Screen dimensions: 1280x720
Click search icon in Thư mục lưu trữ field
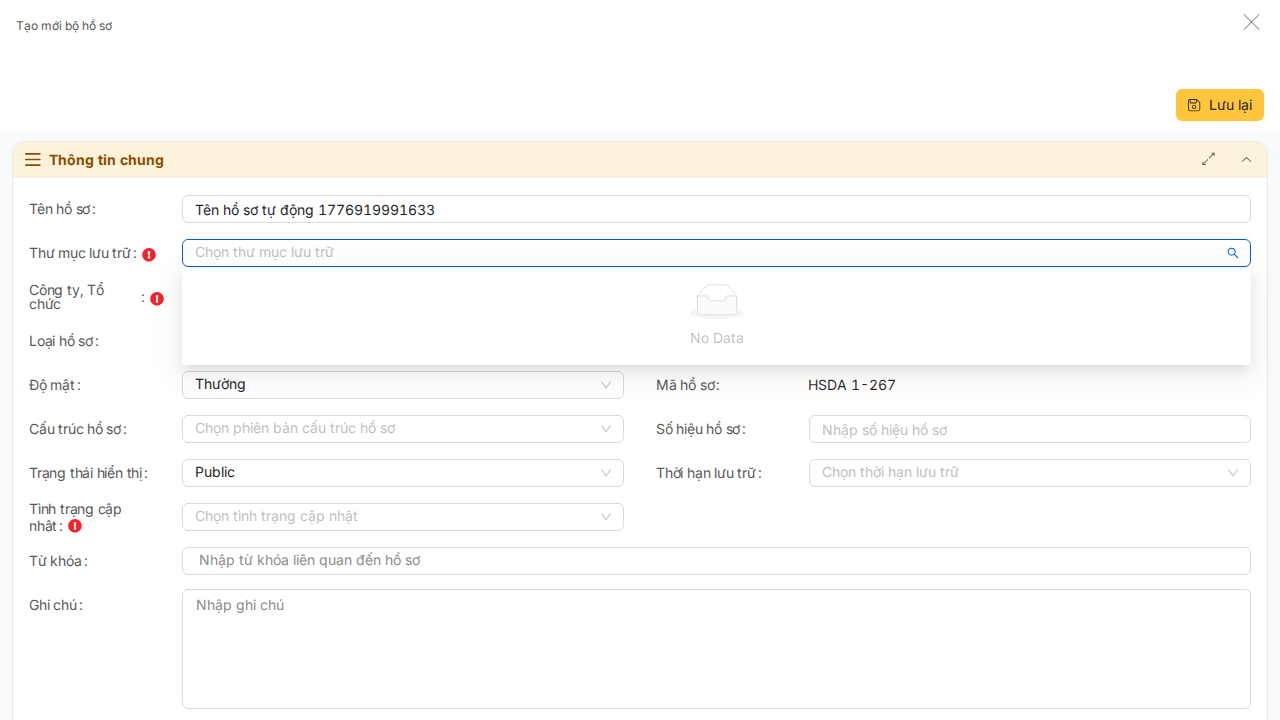(x=1233, y=253)
